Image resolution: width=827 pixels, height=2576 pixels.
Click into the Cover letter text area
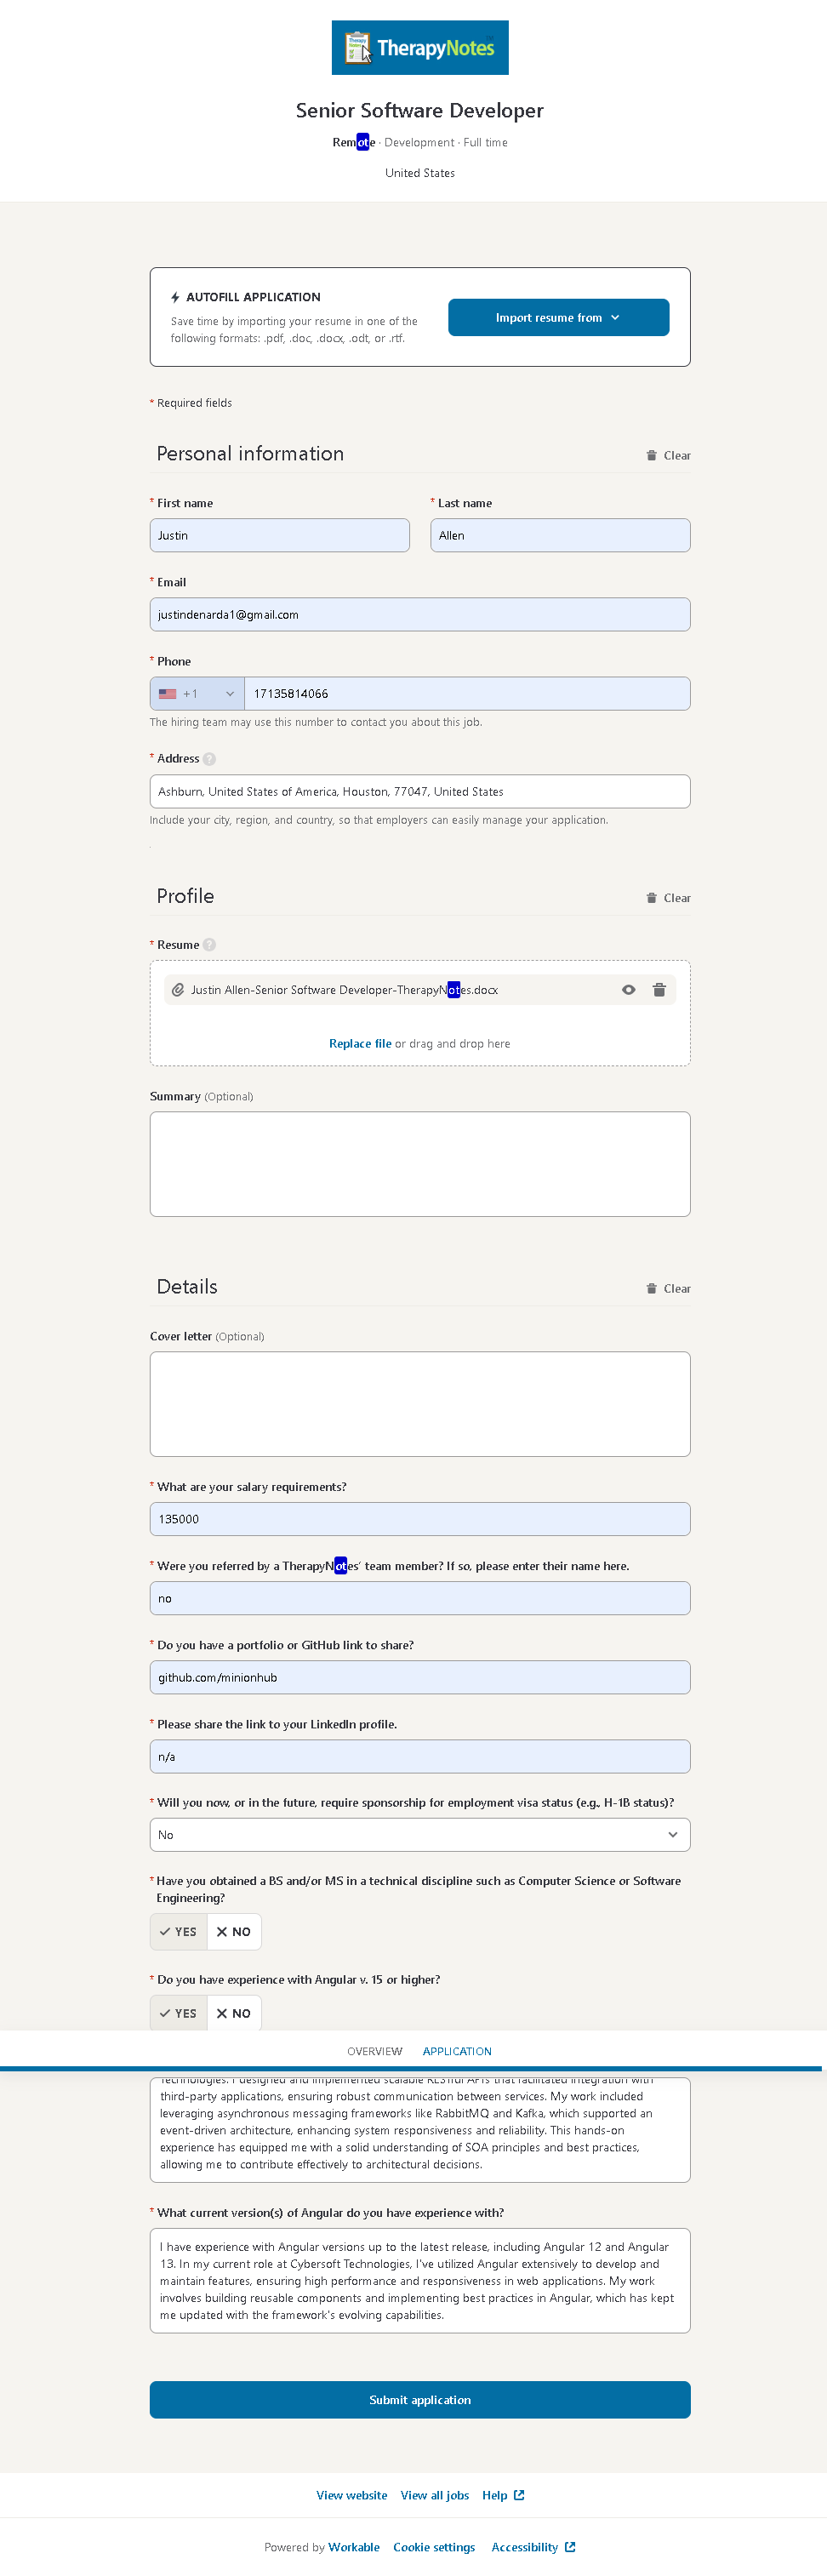[x=419, y=1403]
